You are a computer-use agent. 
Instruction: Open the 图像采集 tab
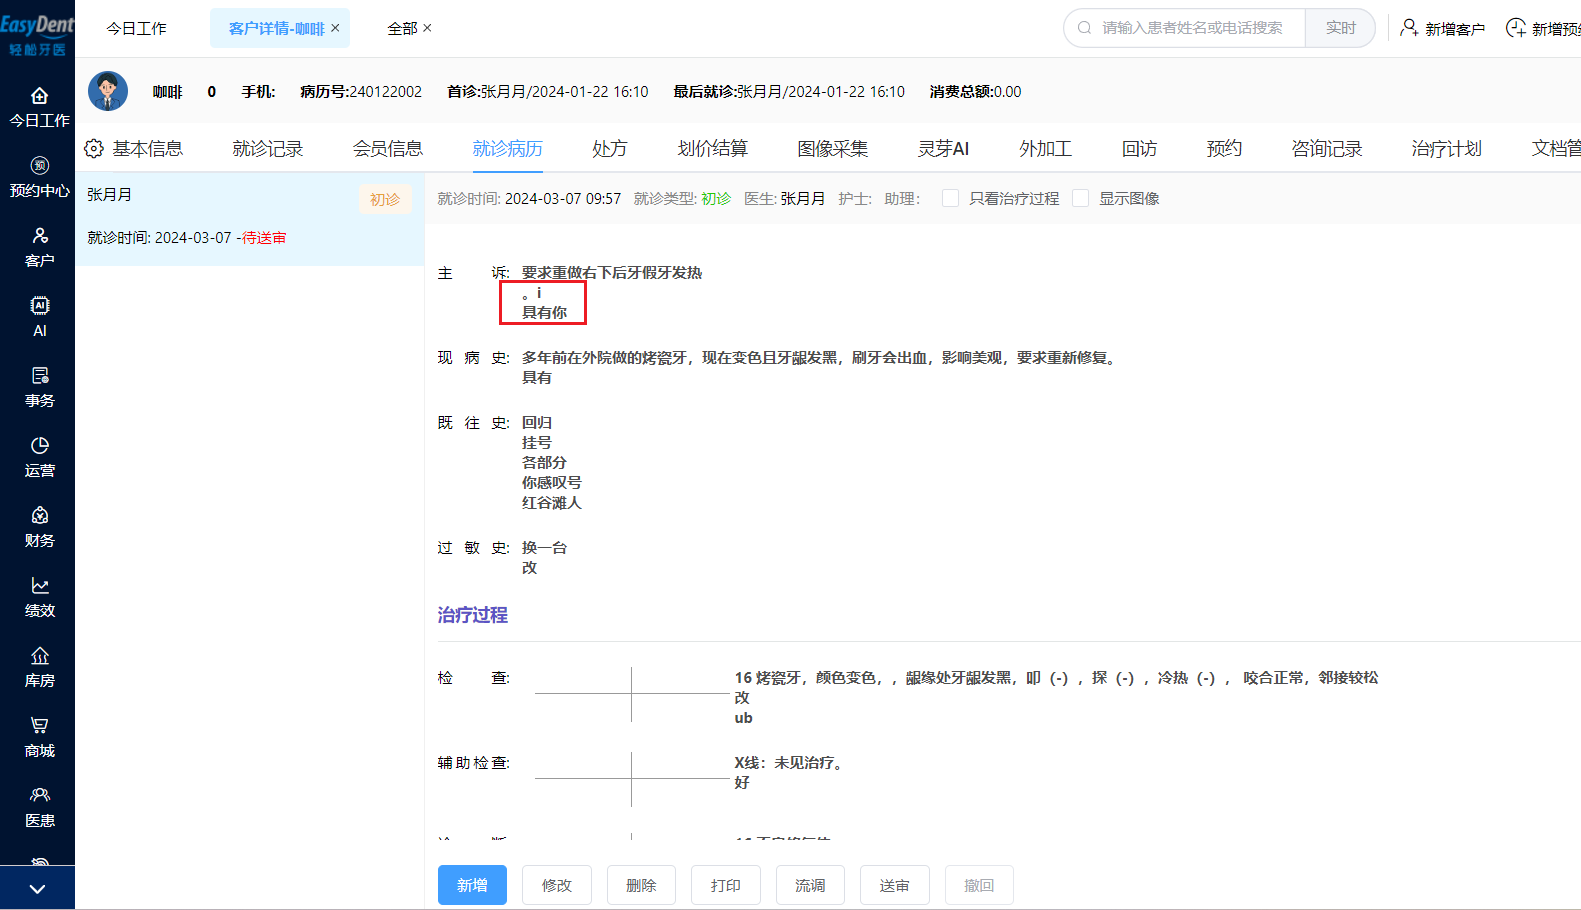[832, 149]
